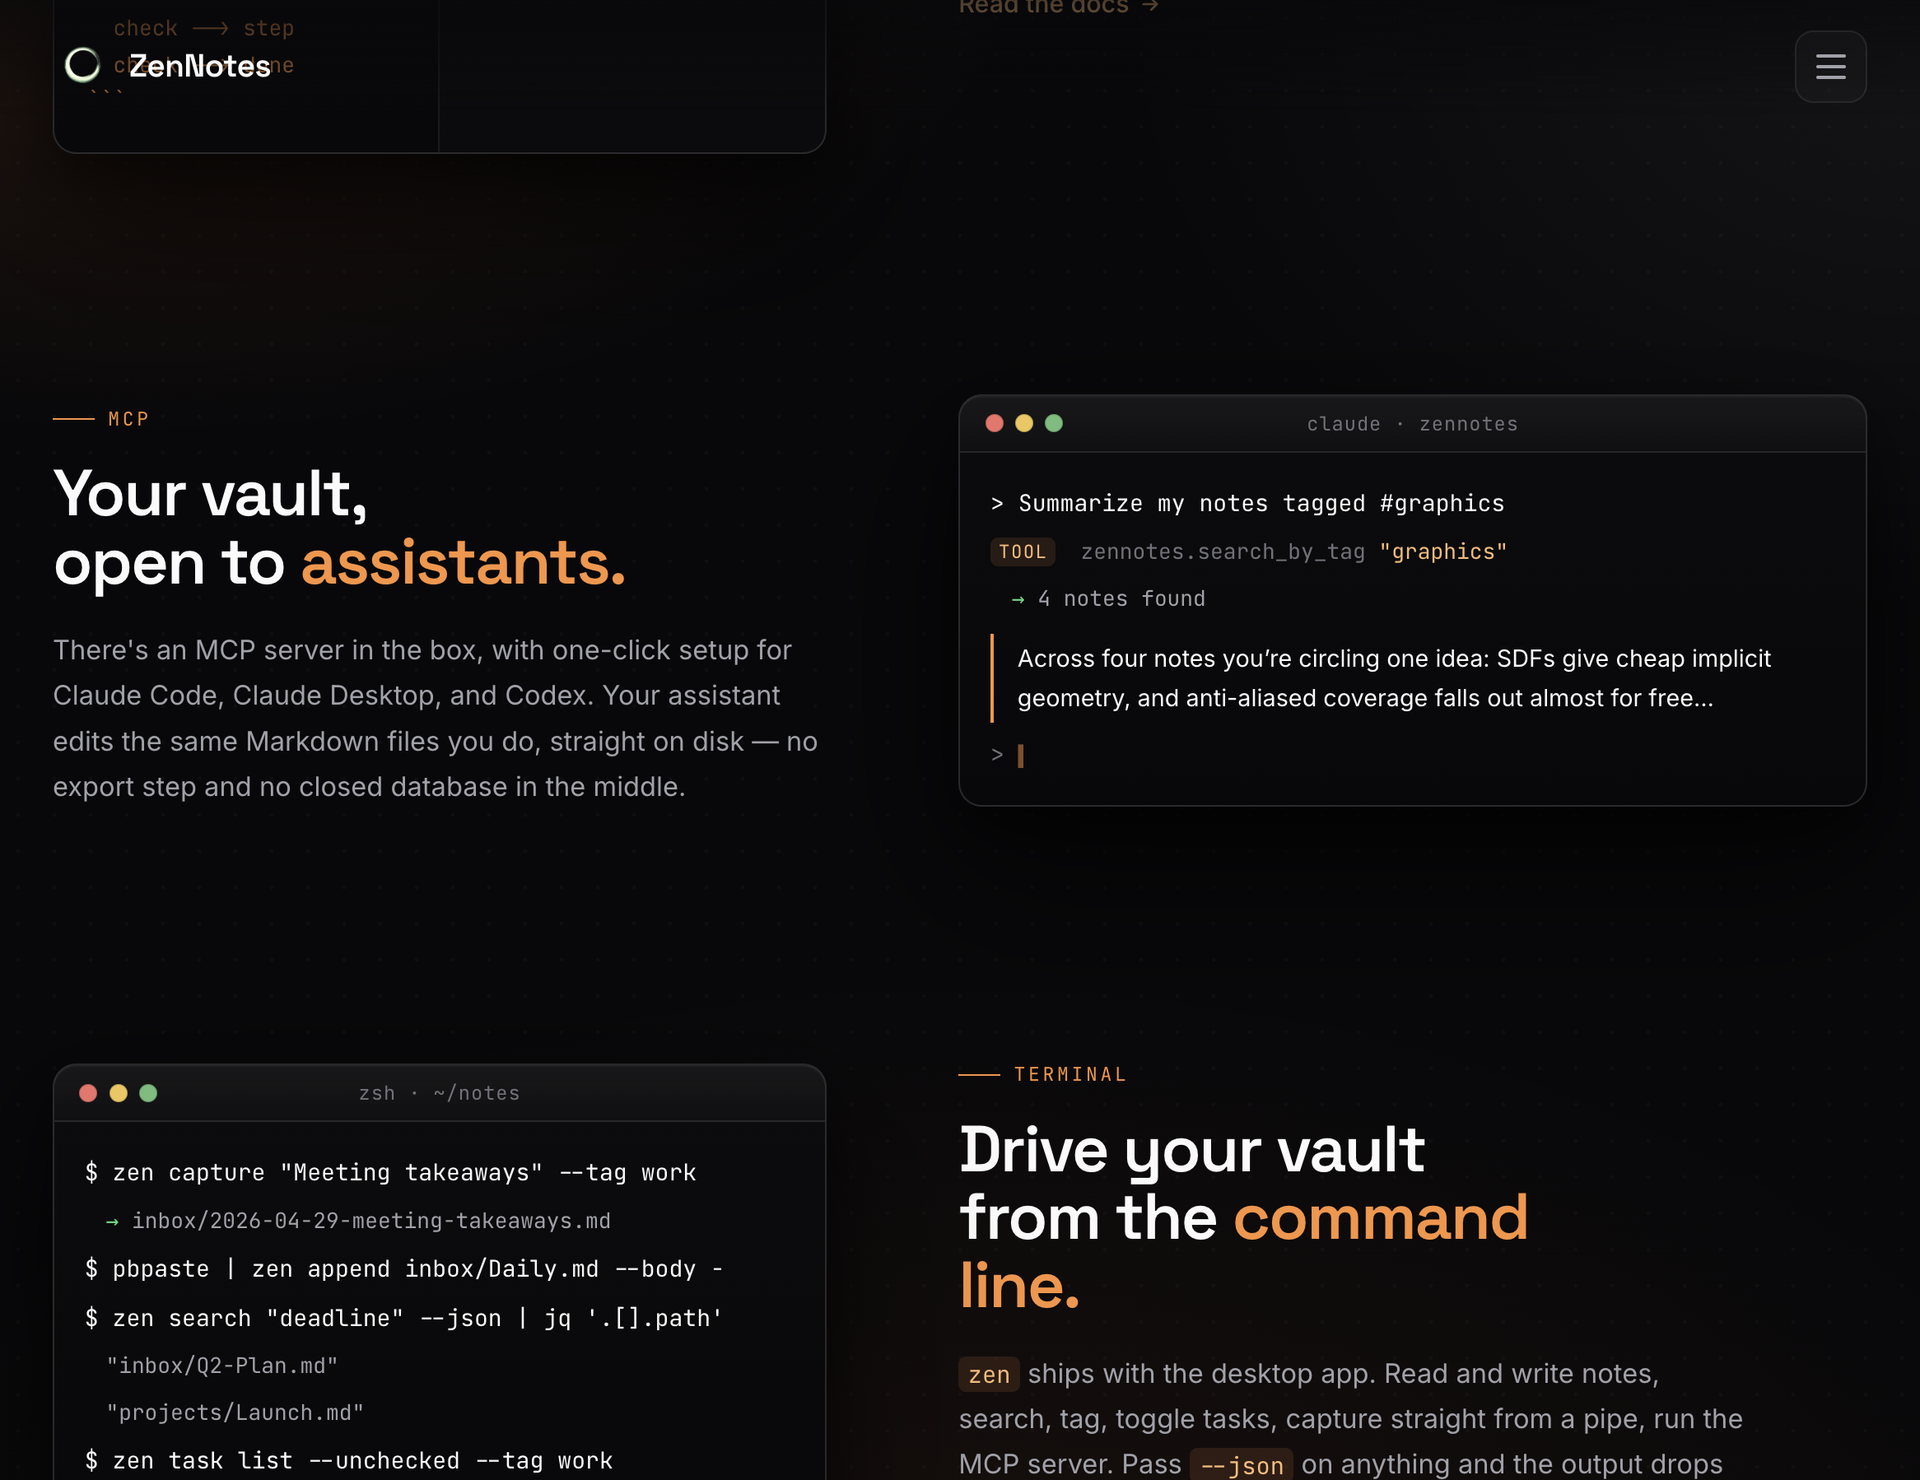
Task: Click the "inbox/Q2-Plan.md" output line
Action: click(x=223, y=1366)
